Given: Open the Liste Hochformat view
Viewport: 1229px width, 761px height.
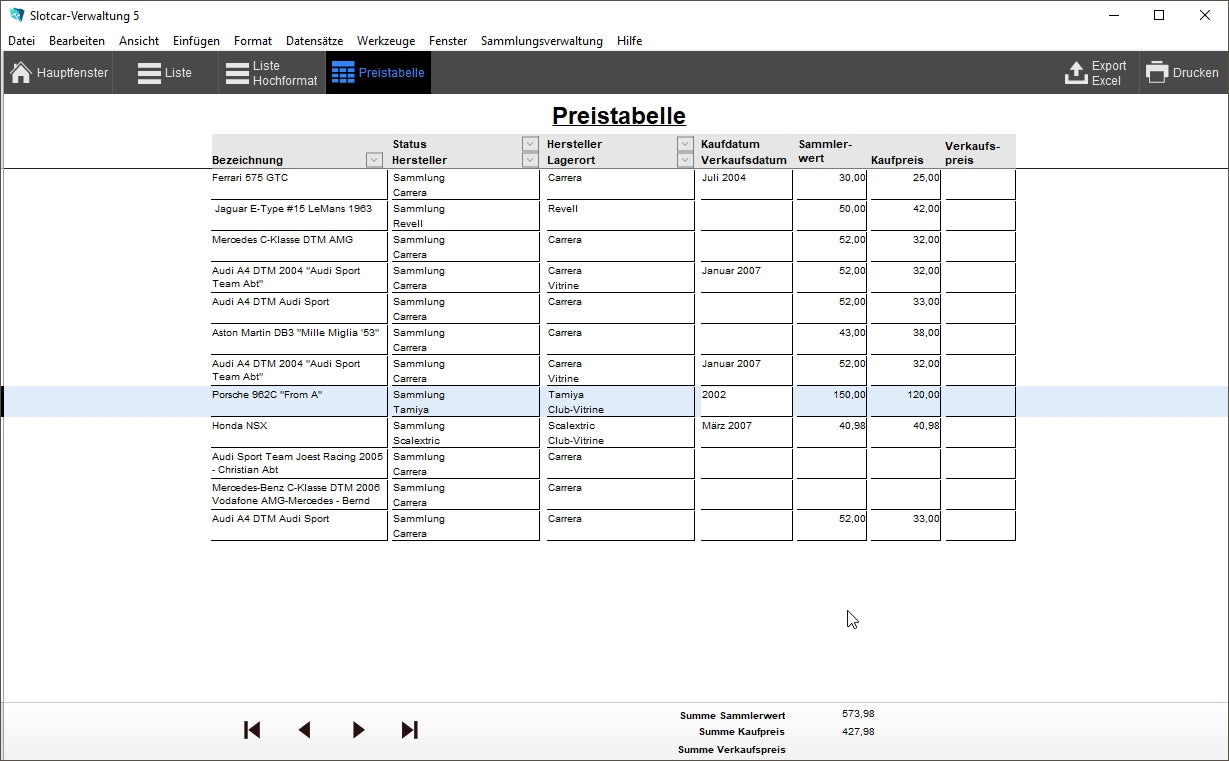Looking at the screenshot, I should coord(271,73).
